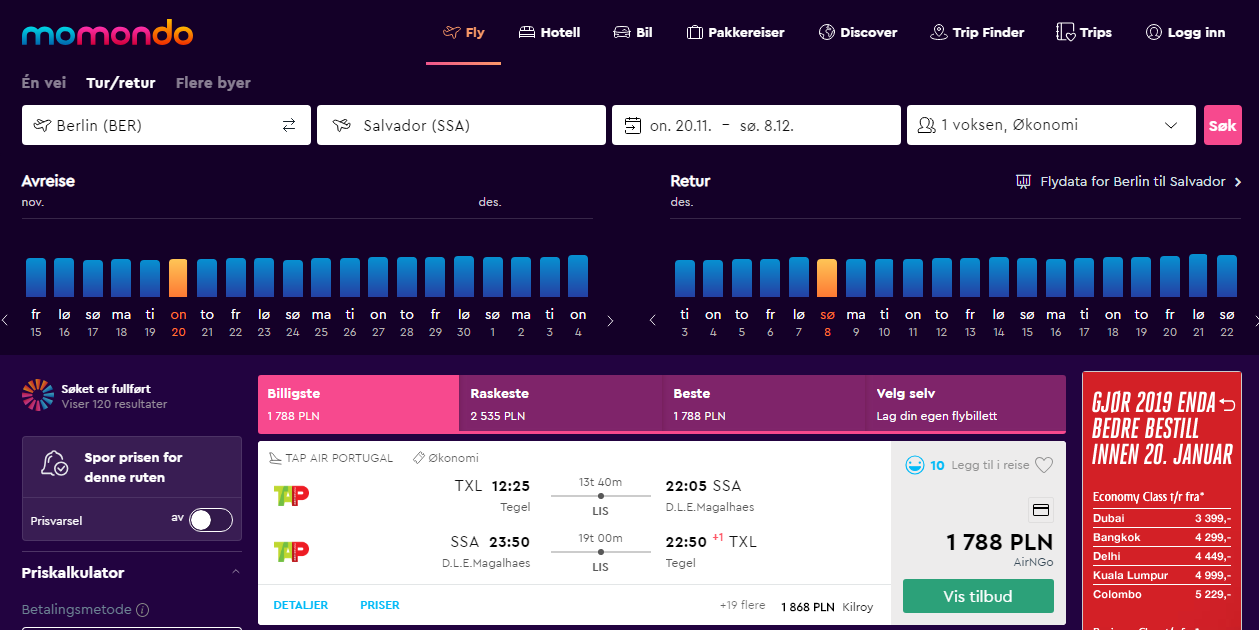Click the Vis tilbud button

pos(978,596)
